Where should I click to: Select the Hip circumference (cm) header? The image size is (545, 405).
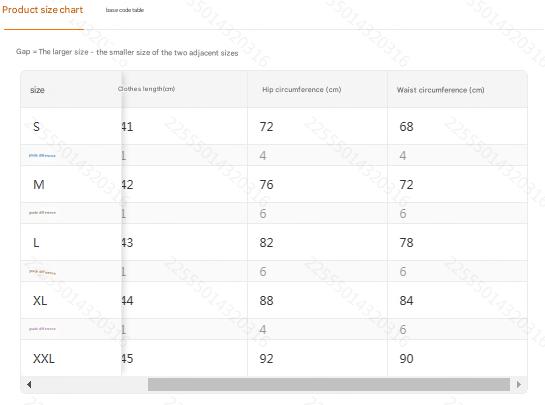[302, 90]
